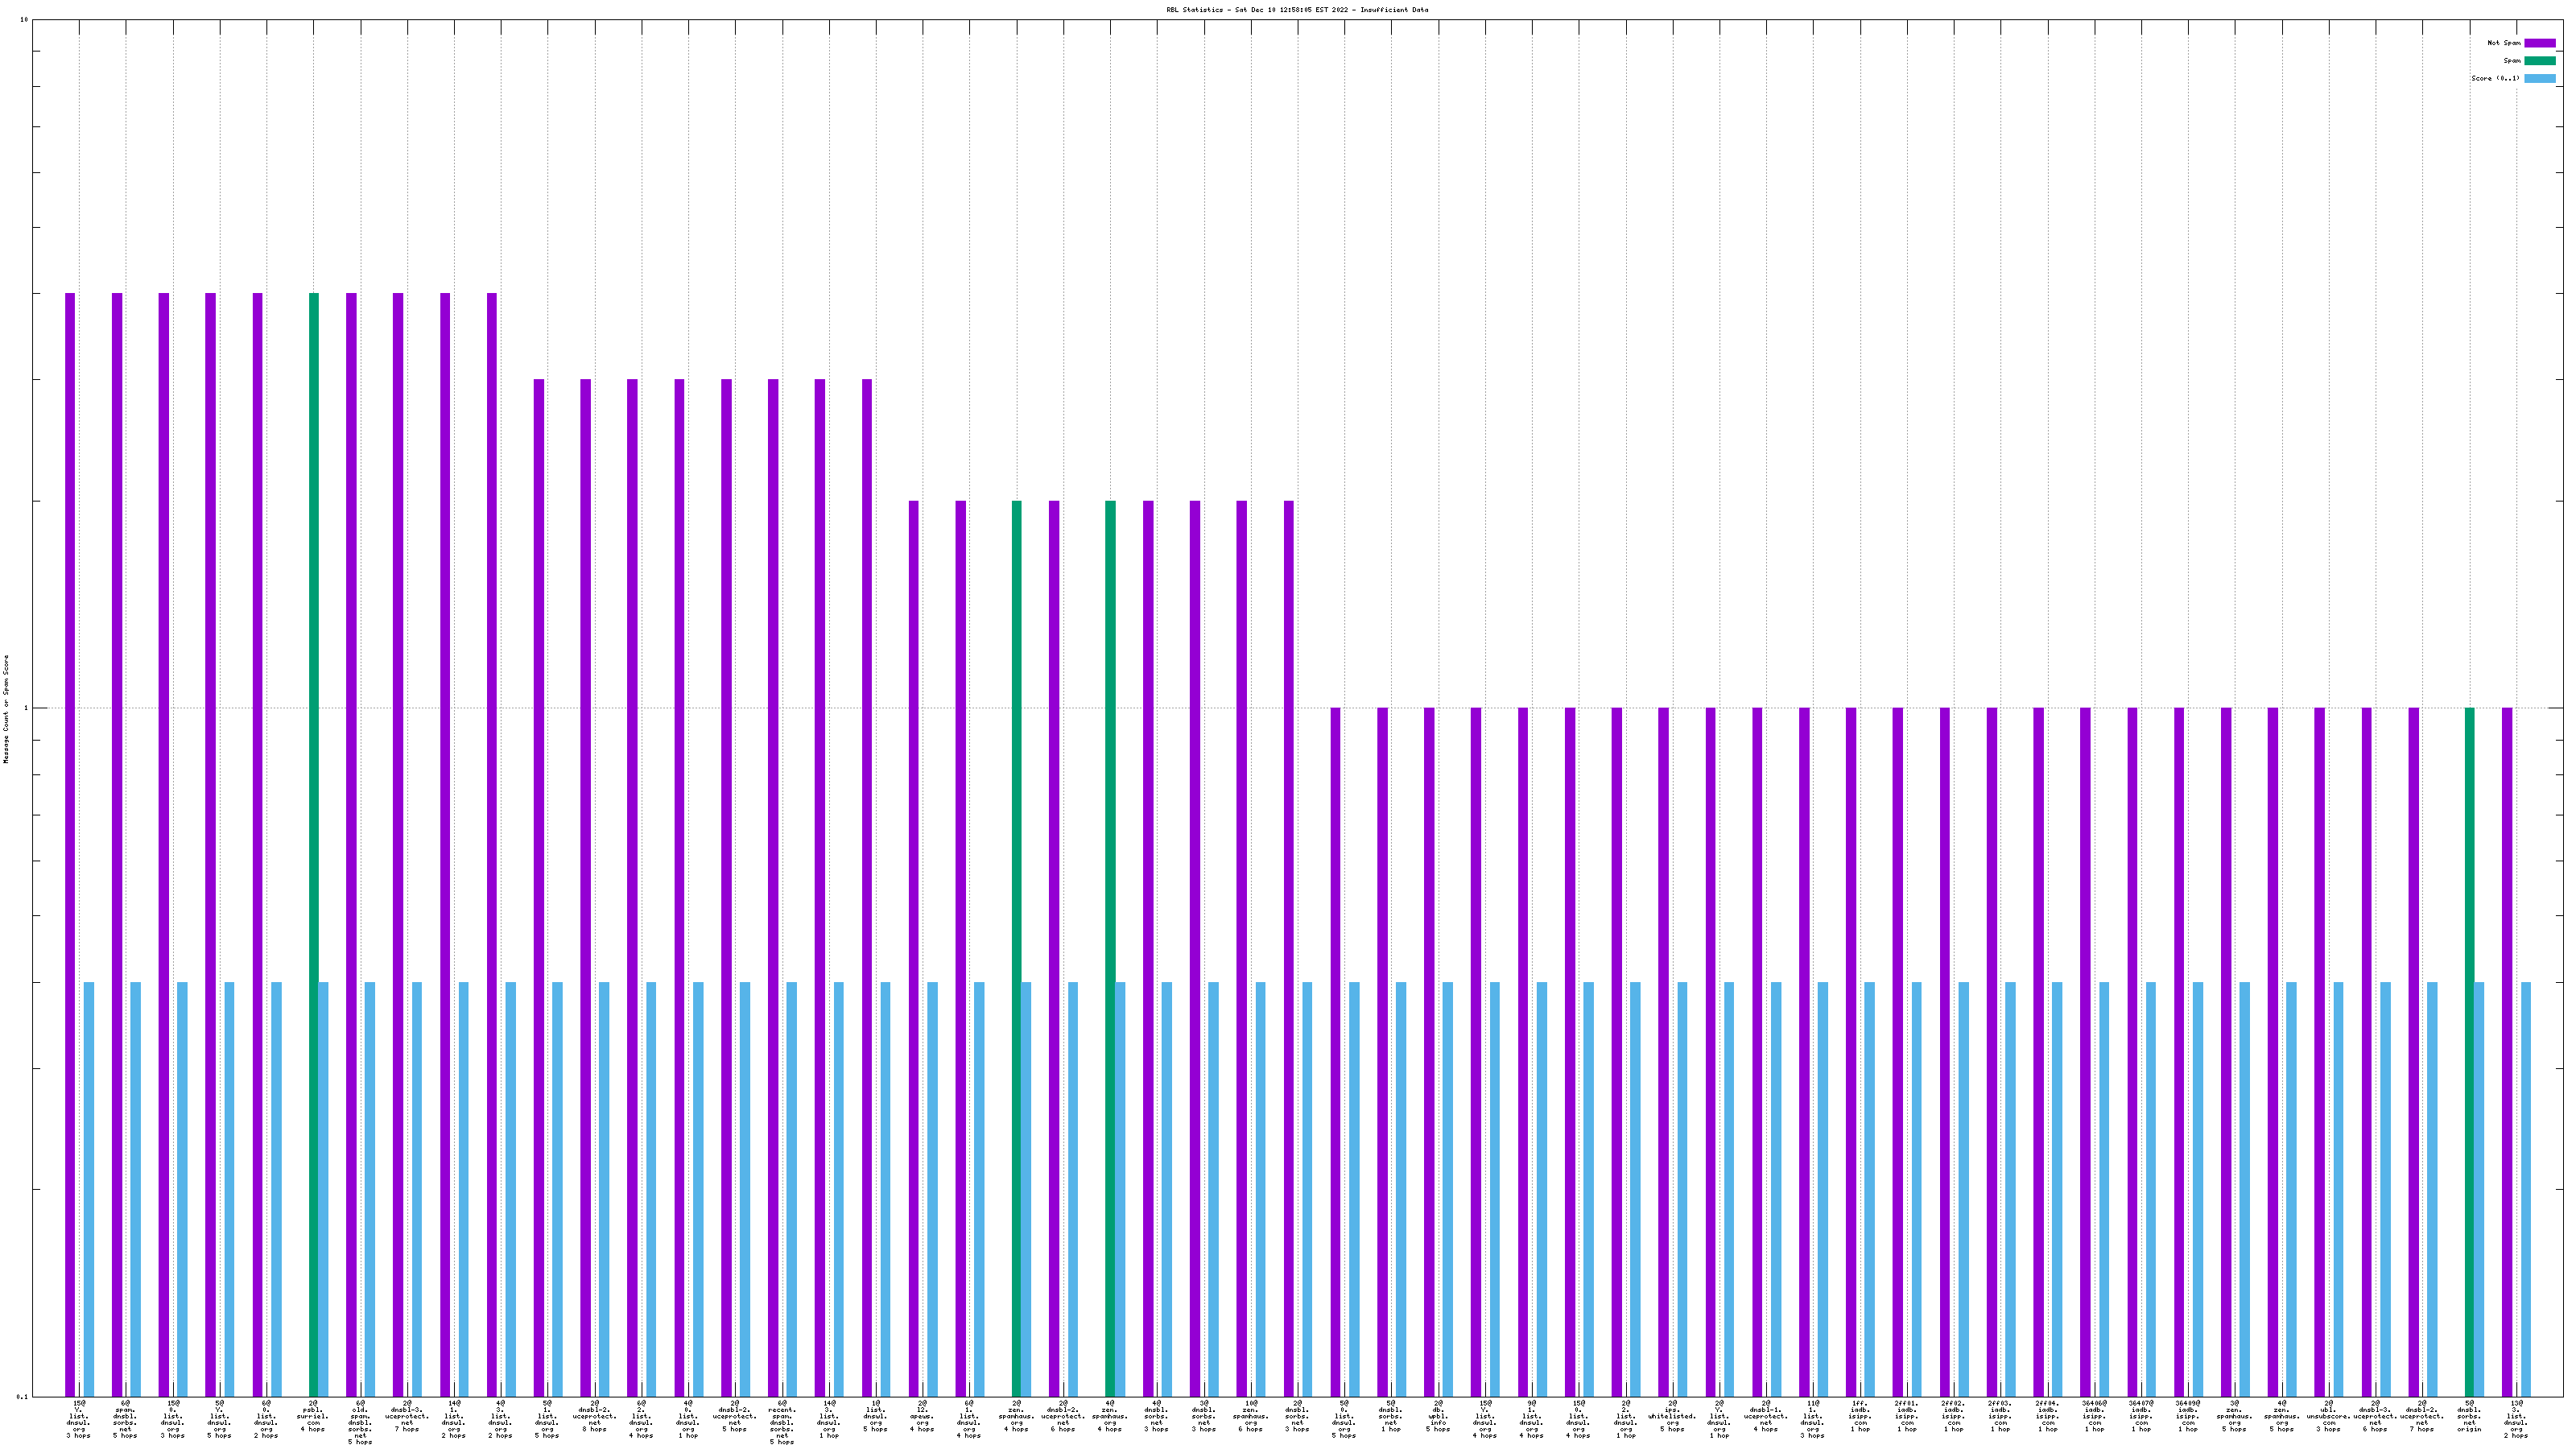Screen dimensions: 2576x1449
Task: Click the RBL Statistics chart title
Action: pos(1296,10)
